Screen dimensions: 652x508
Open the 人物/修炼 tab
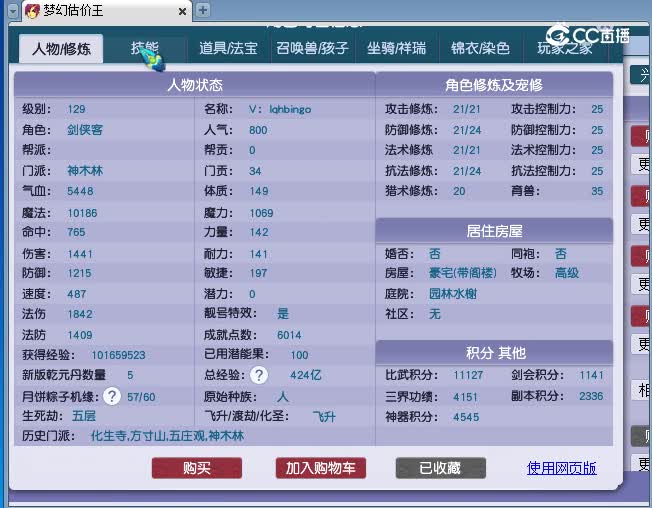click(61, 49)
